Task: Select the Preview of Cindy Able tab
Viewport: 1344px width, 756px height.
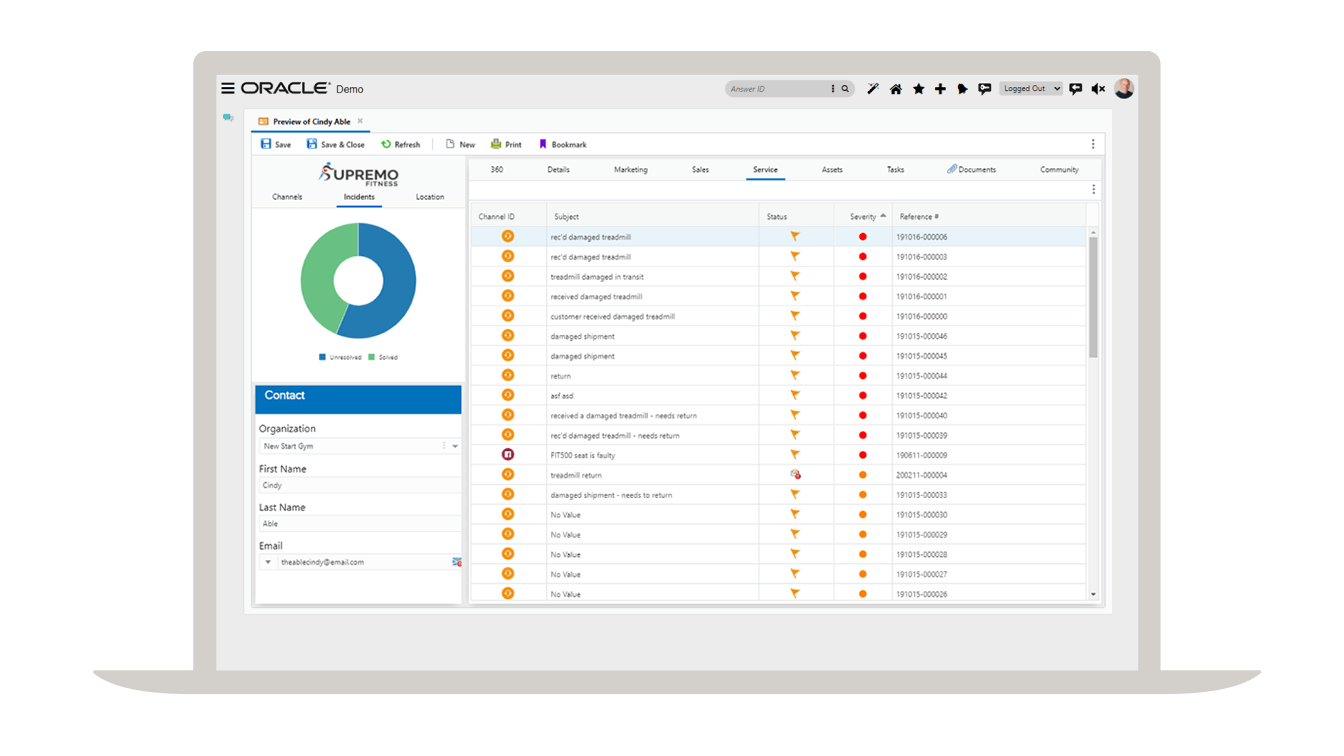Action: click(x=310, y=122)
